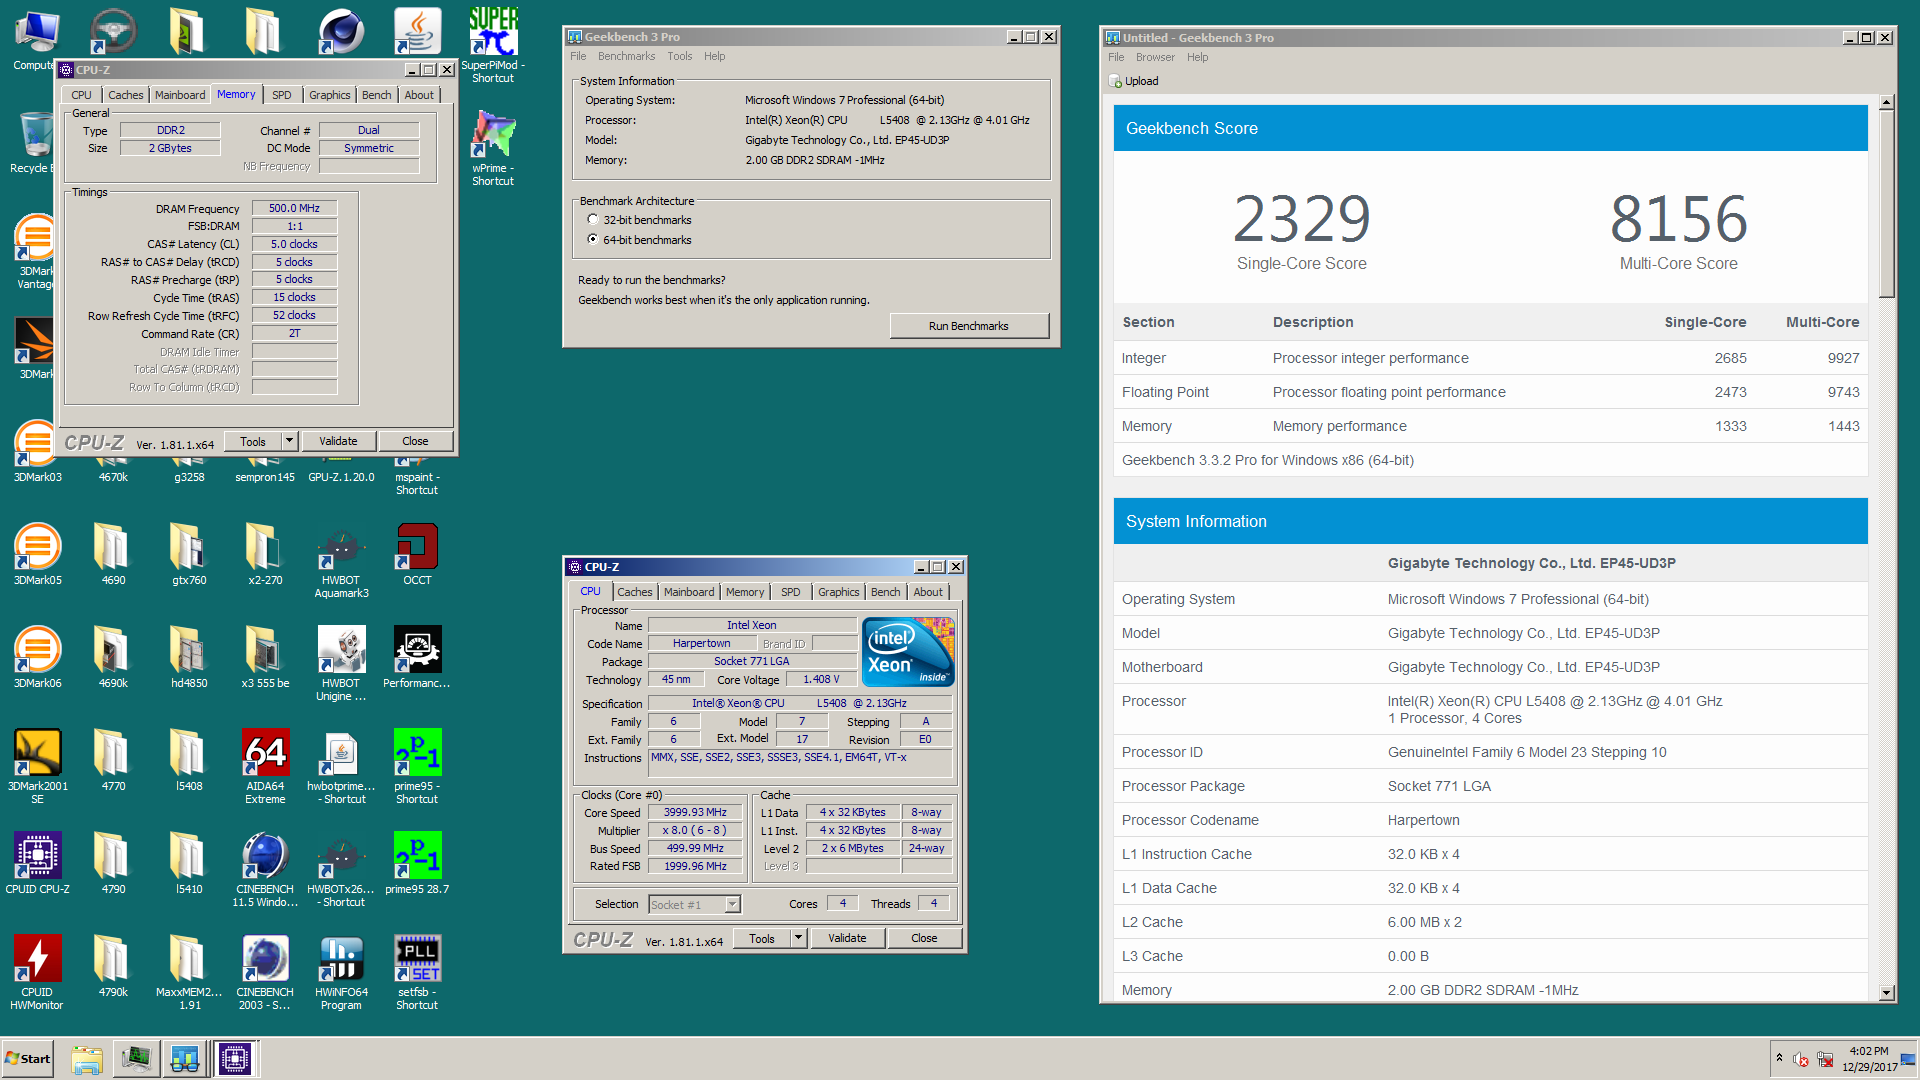Open 3DMark05 desktop icon
1920x1080 pixels.
[x=37, y=547]
